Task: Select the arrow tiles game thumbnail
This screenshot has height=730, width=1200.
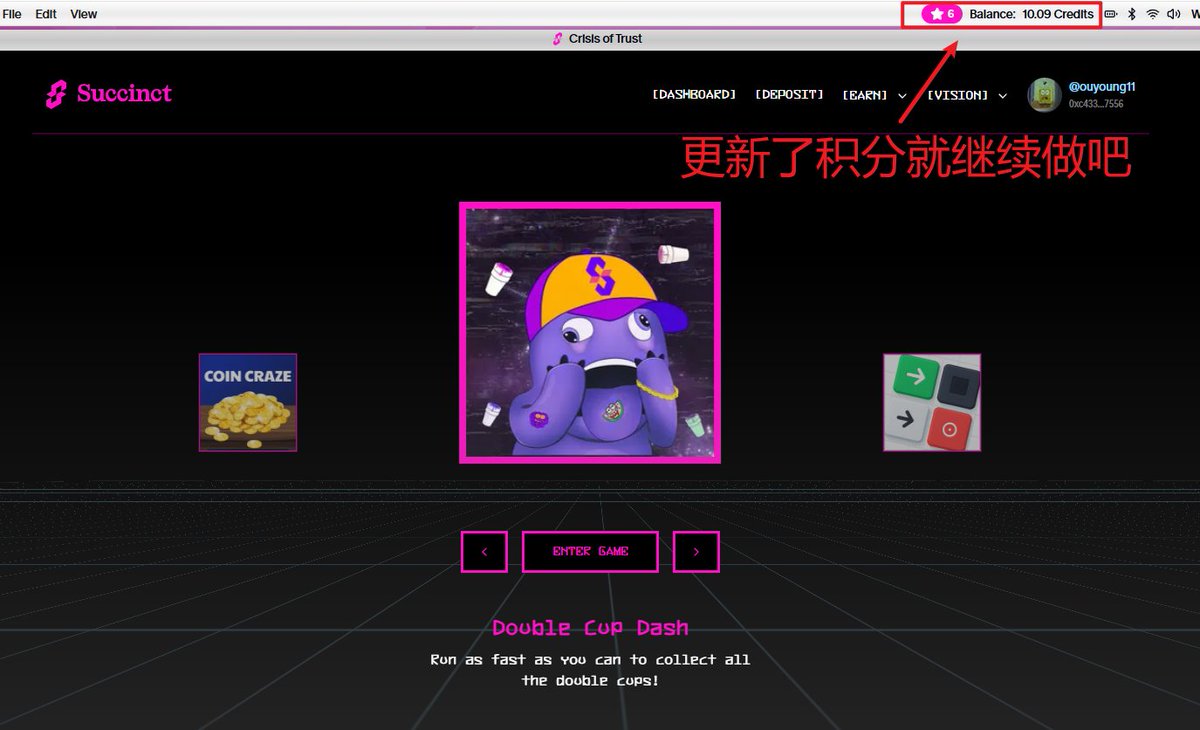Action: [932, 402]
